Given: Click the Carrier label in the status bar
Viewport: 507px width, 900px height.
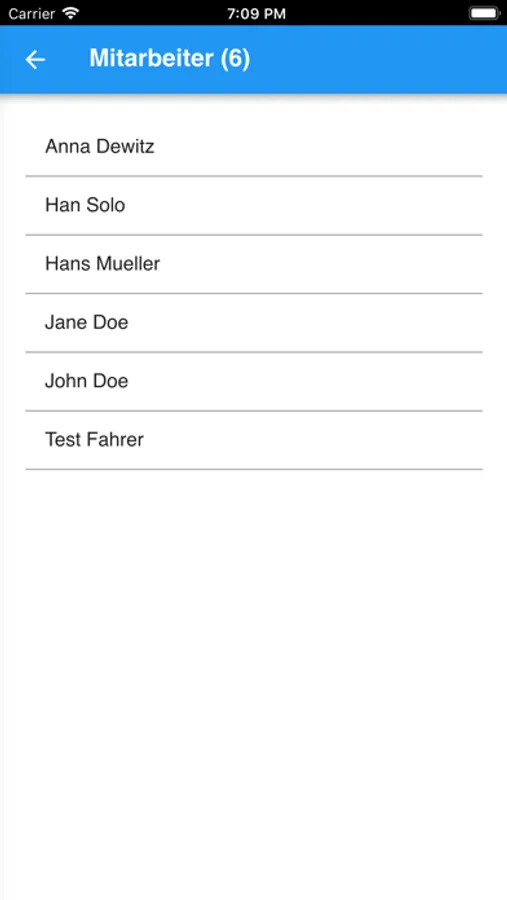Looking at the screenshot, I should [32, 13].
